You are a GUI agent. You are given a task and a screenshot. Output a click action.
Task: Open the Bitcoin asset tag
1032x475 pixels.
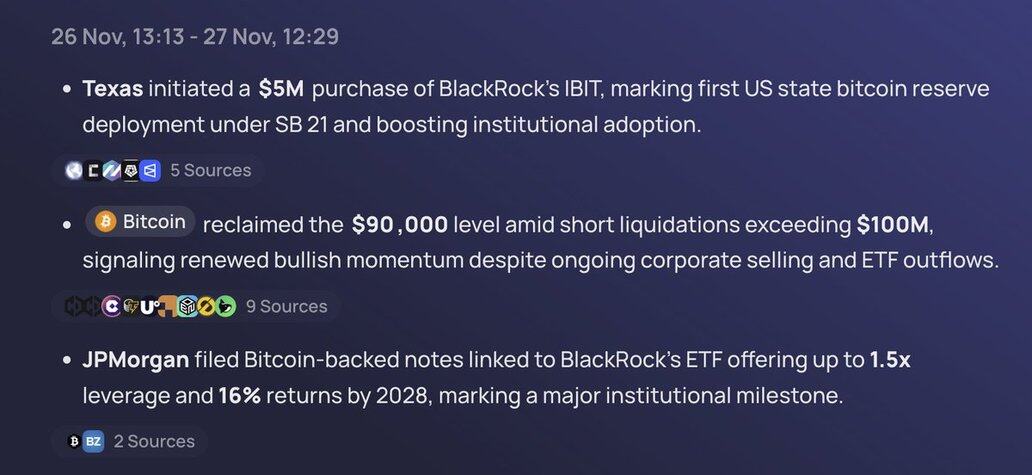[140, 222]
